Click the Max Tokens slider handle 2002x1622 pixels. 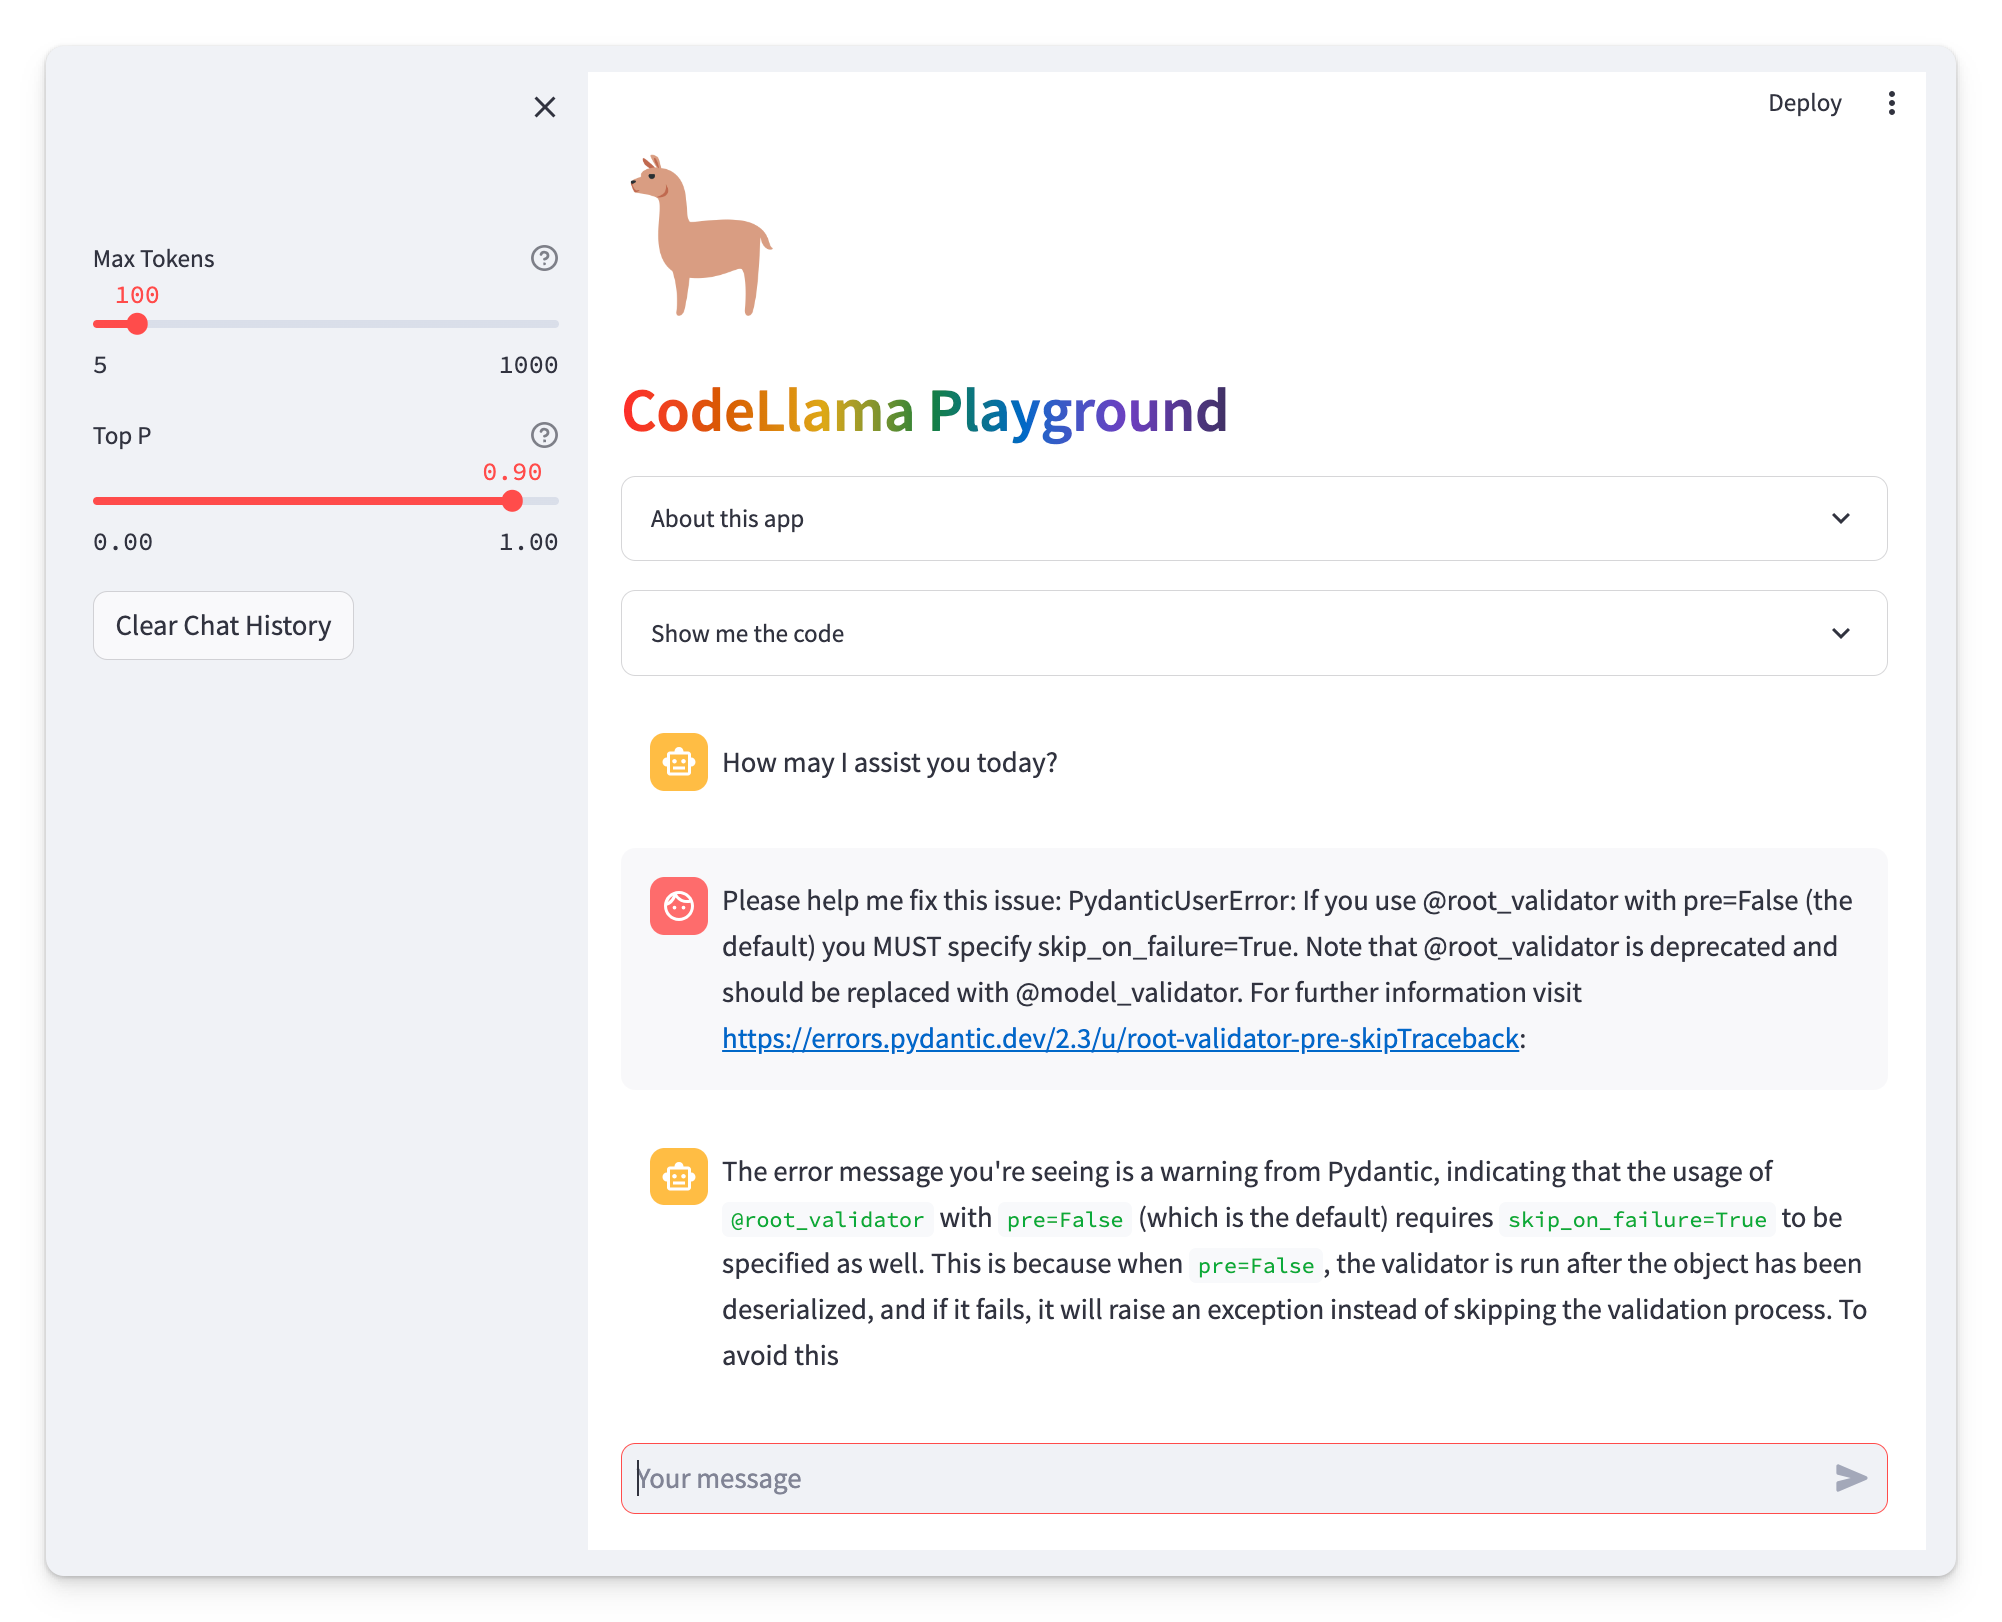click(x=138, y=324)
